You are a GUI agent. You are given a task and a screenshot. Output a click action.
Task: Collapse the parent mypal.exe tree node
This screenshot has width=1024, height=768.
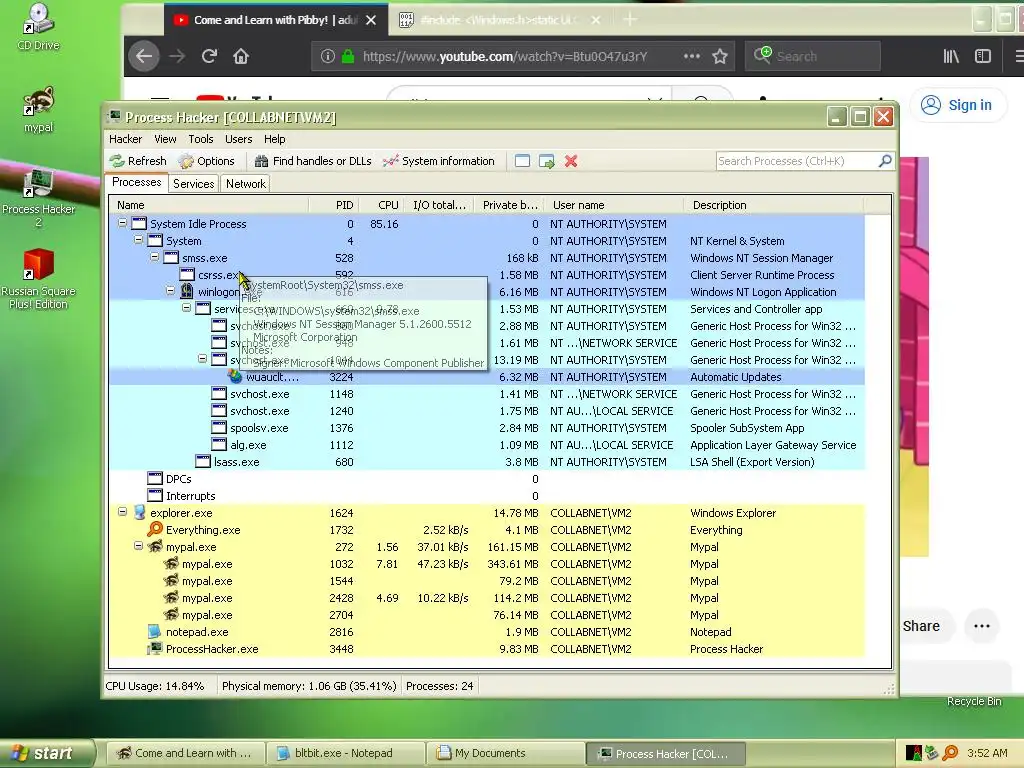point(138,547)
